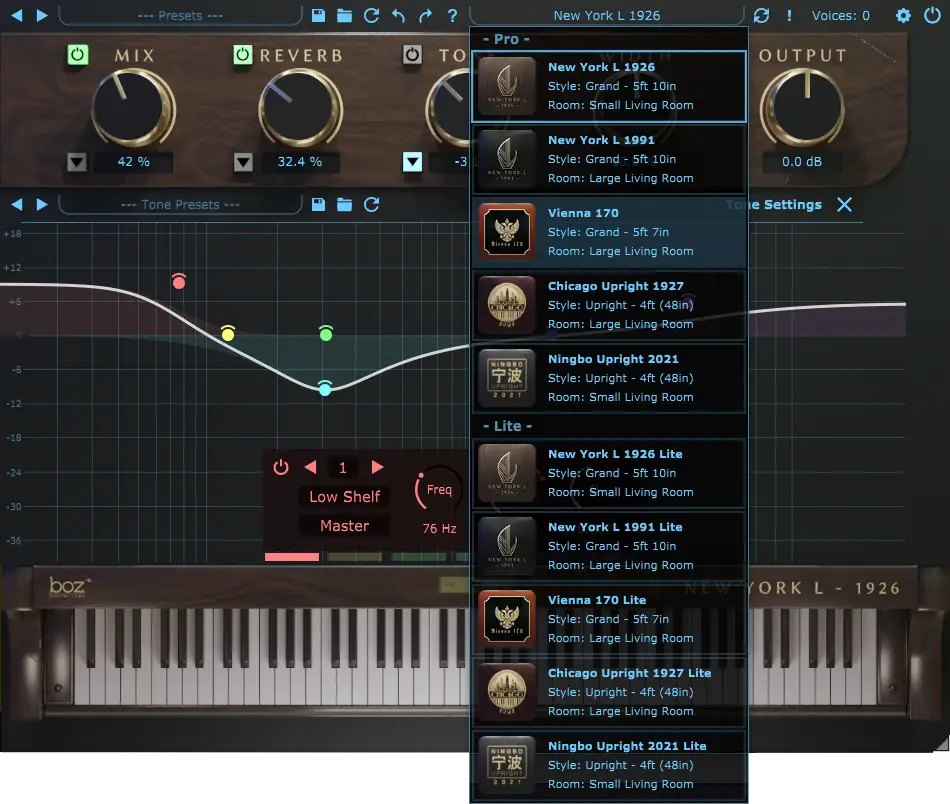The image size is (950, 804).
Task: Collapse the TONE section dropdown arrow
Action: coord(413,162)
